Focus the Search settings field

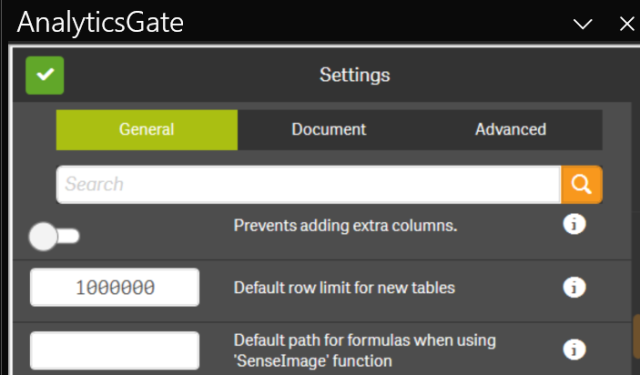click(x=309, y=184)
